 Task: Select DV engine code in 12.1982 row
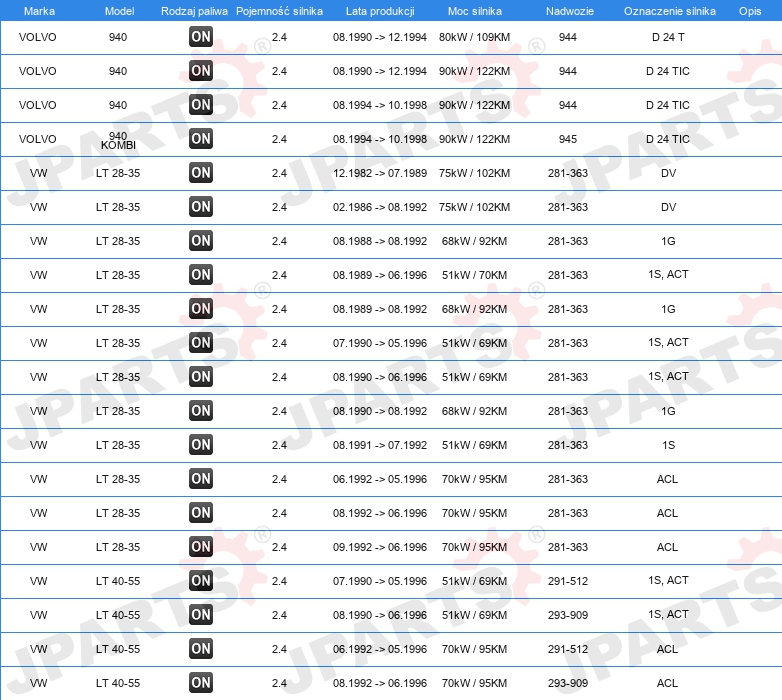click(x=668, y=173)
